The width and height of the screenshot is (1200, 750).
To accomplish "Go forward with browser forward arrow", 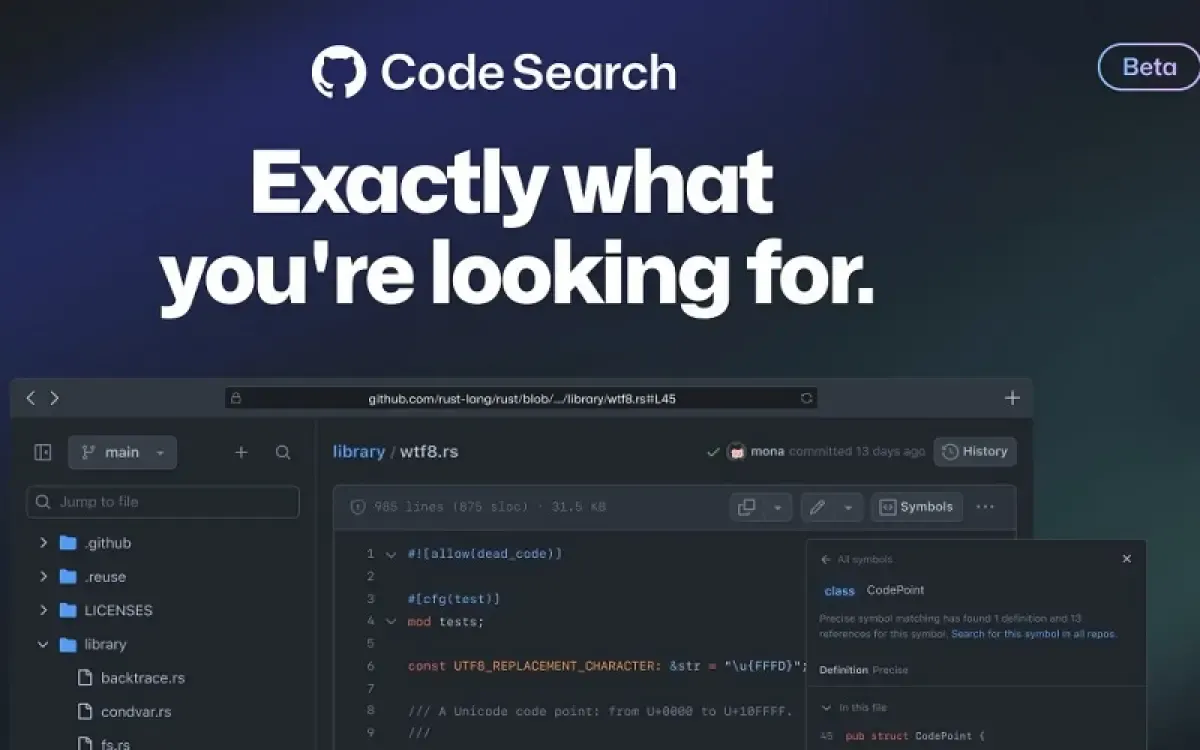I will (54, 398).
